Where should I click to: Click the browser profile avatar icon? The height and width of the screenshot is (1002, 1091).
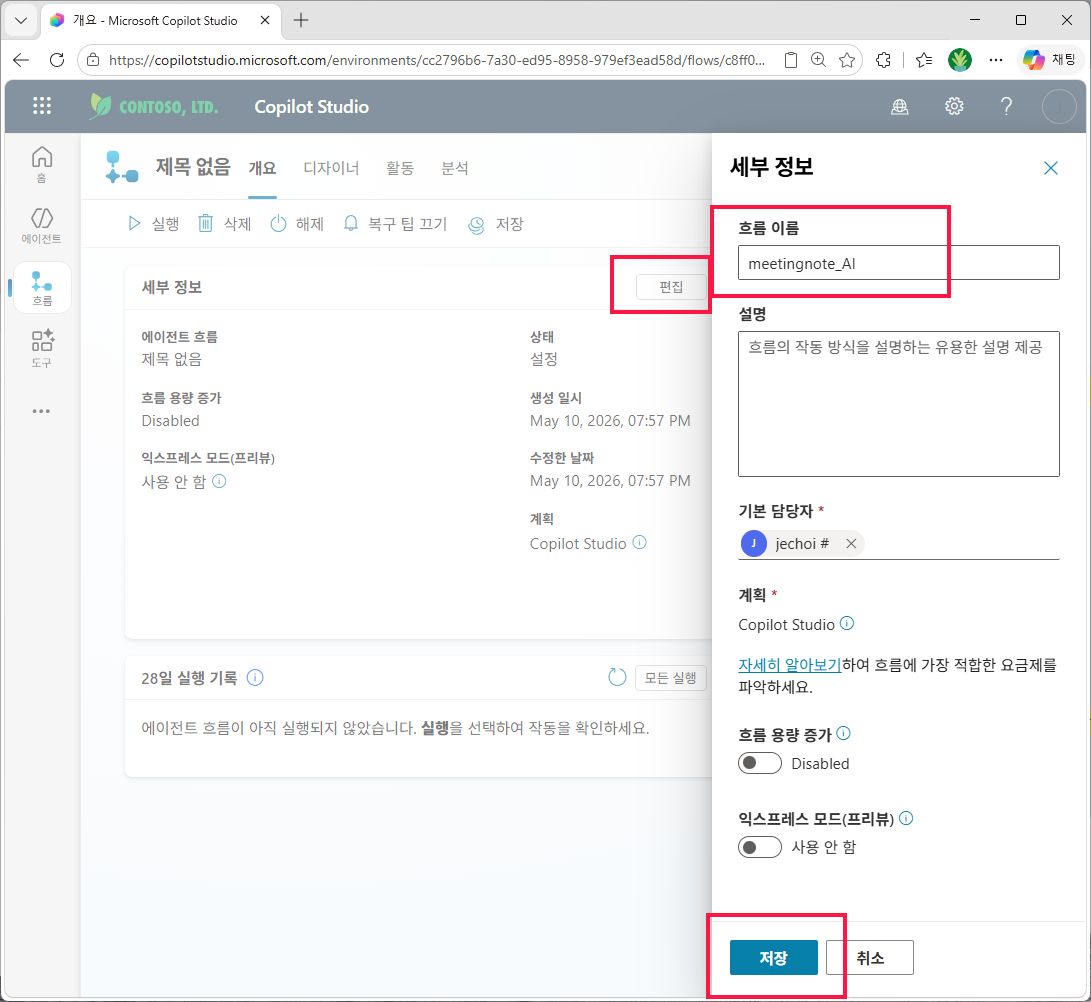(960, 61)
